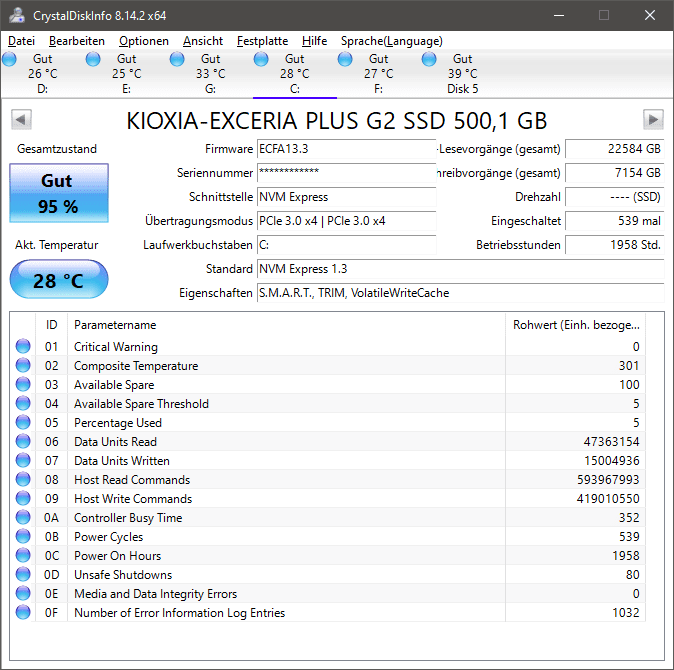Screen dimensions: 674x670
Task: Open the Sprache(Language) menu
Action: click(391, 41)
